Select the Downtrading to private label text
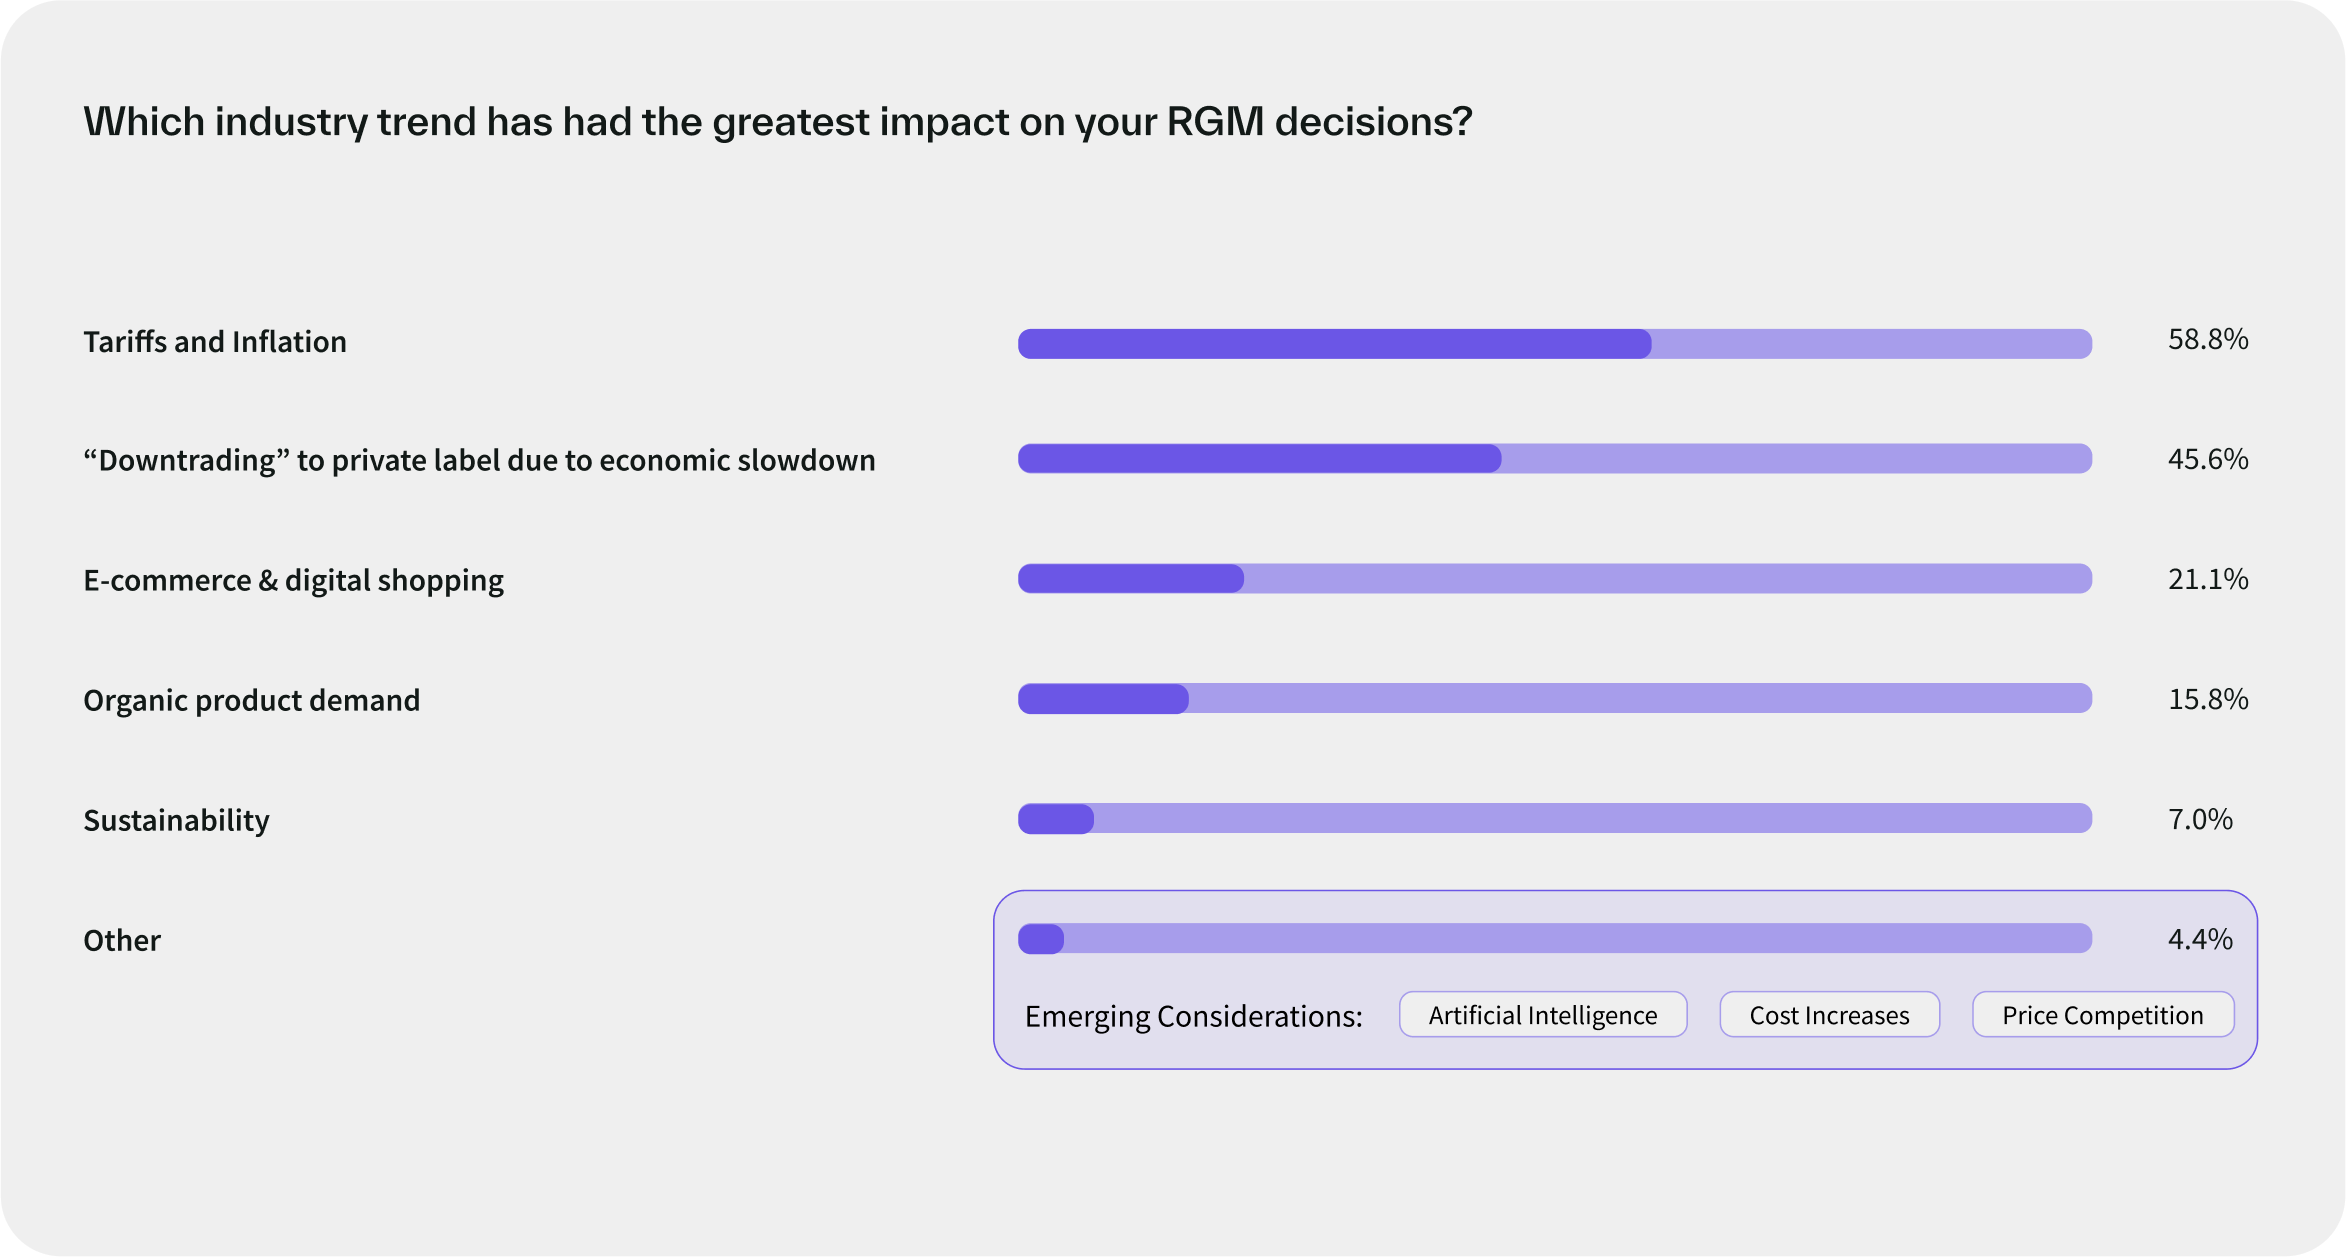The image size is (2346, 1257). pos(479,460)
